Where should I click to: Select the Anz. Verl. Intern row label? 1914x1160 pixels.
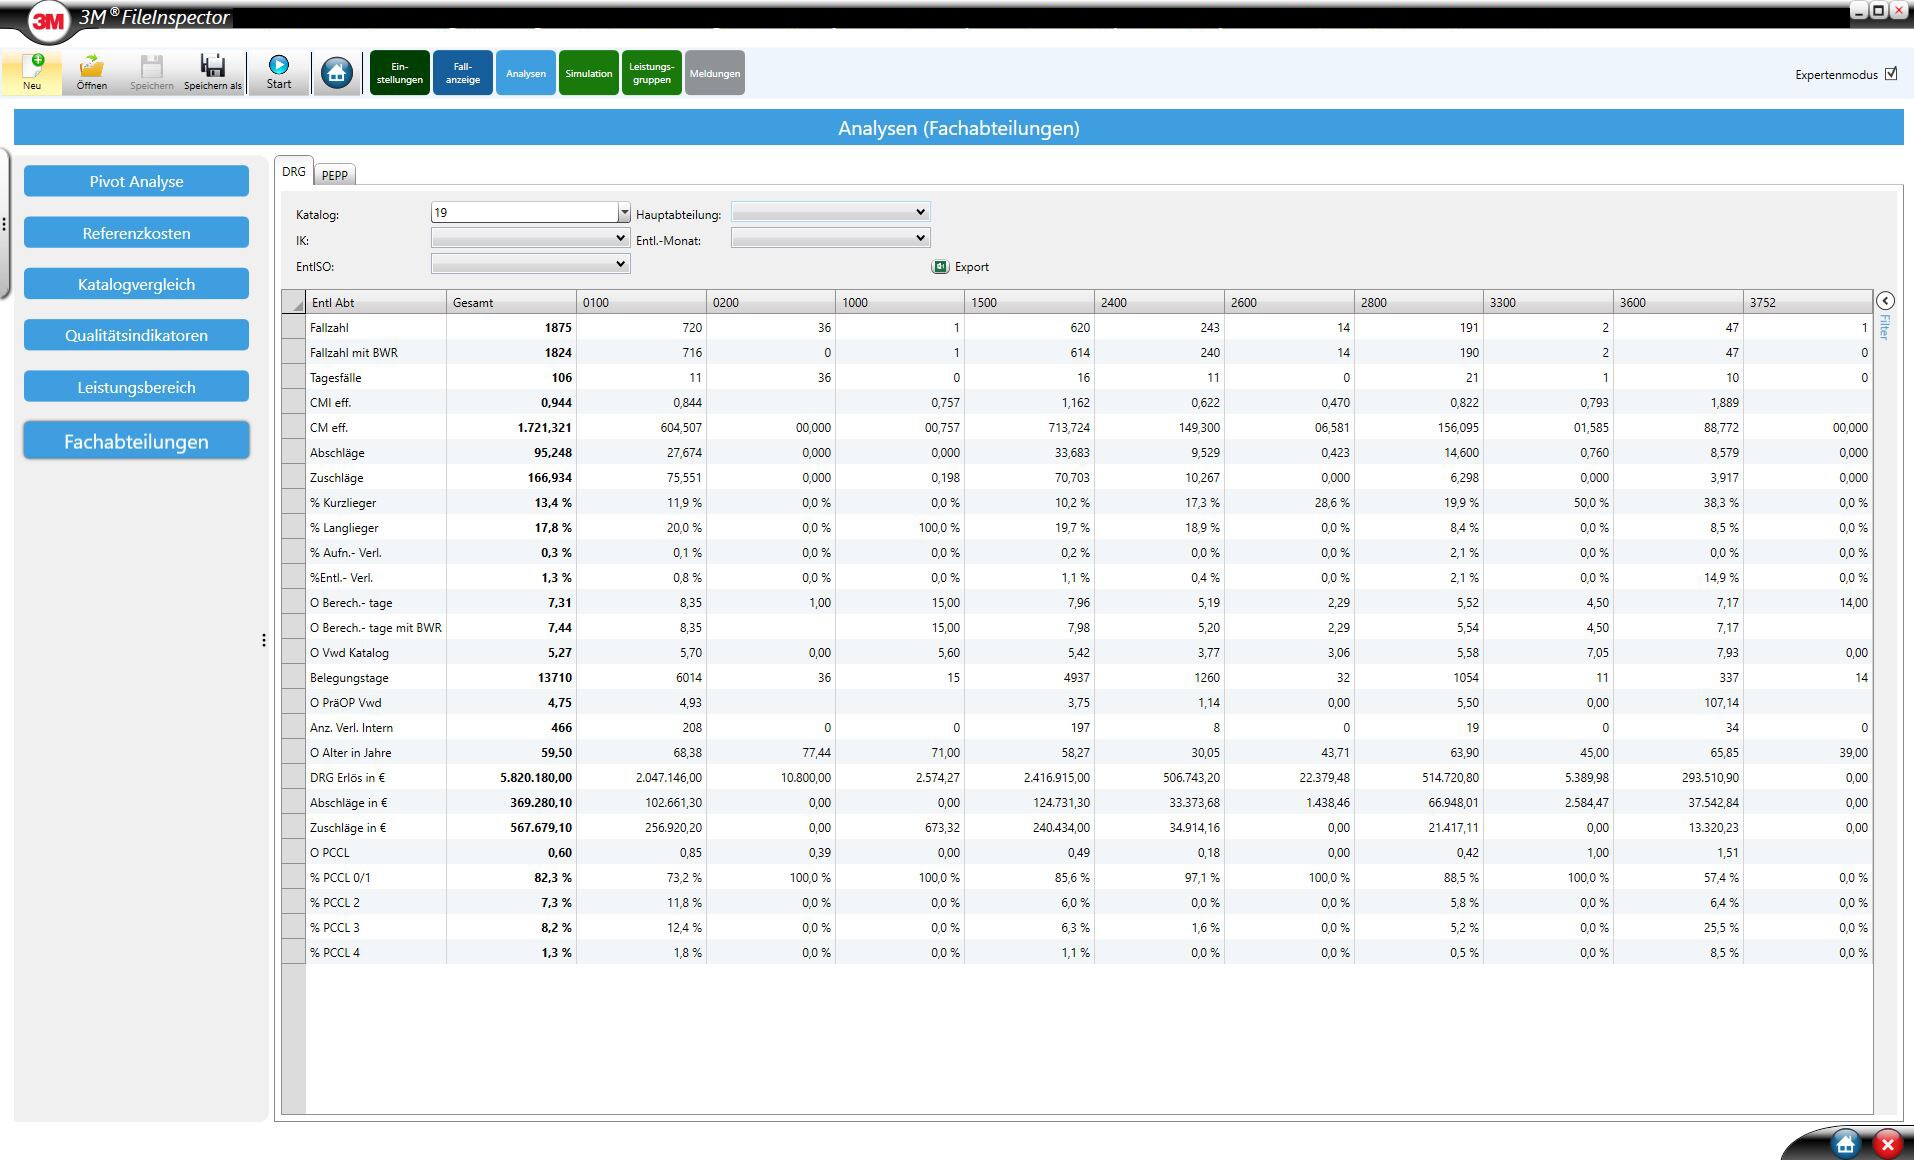pyautogui.click(x=351, y=727)
